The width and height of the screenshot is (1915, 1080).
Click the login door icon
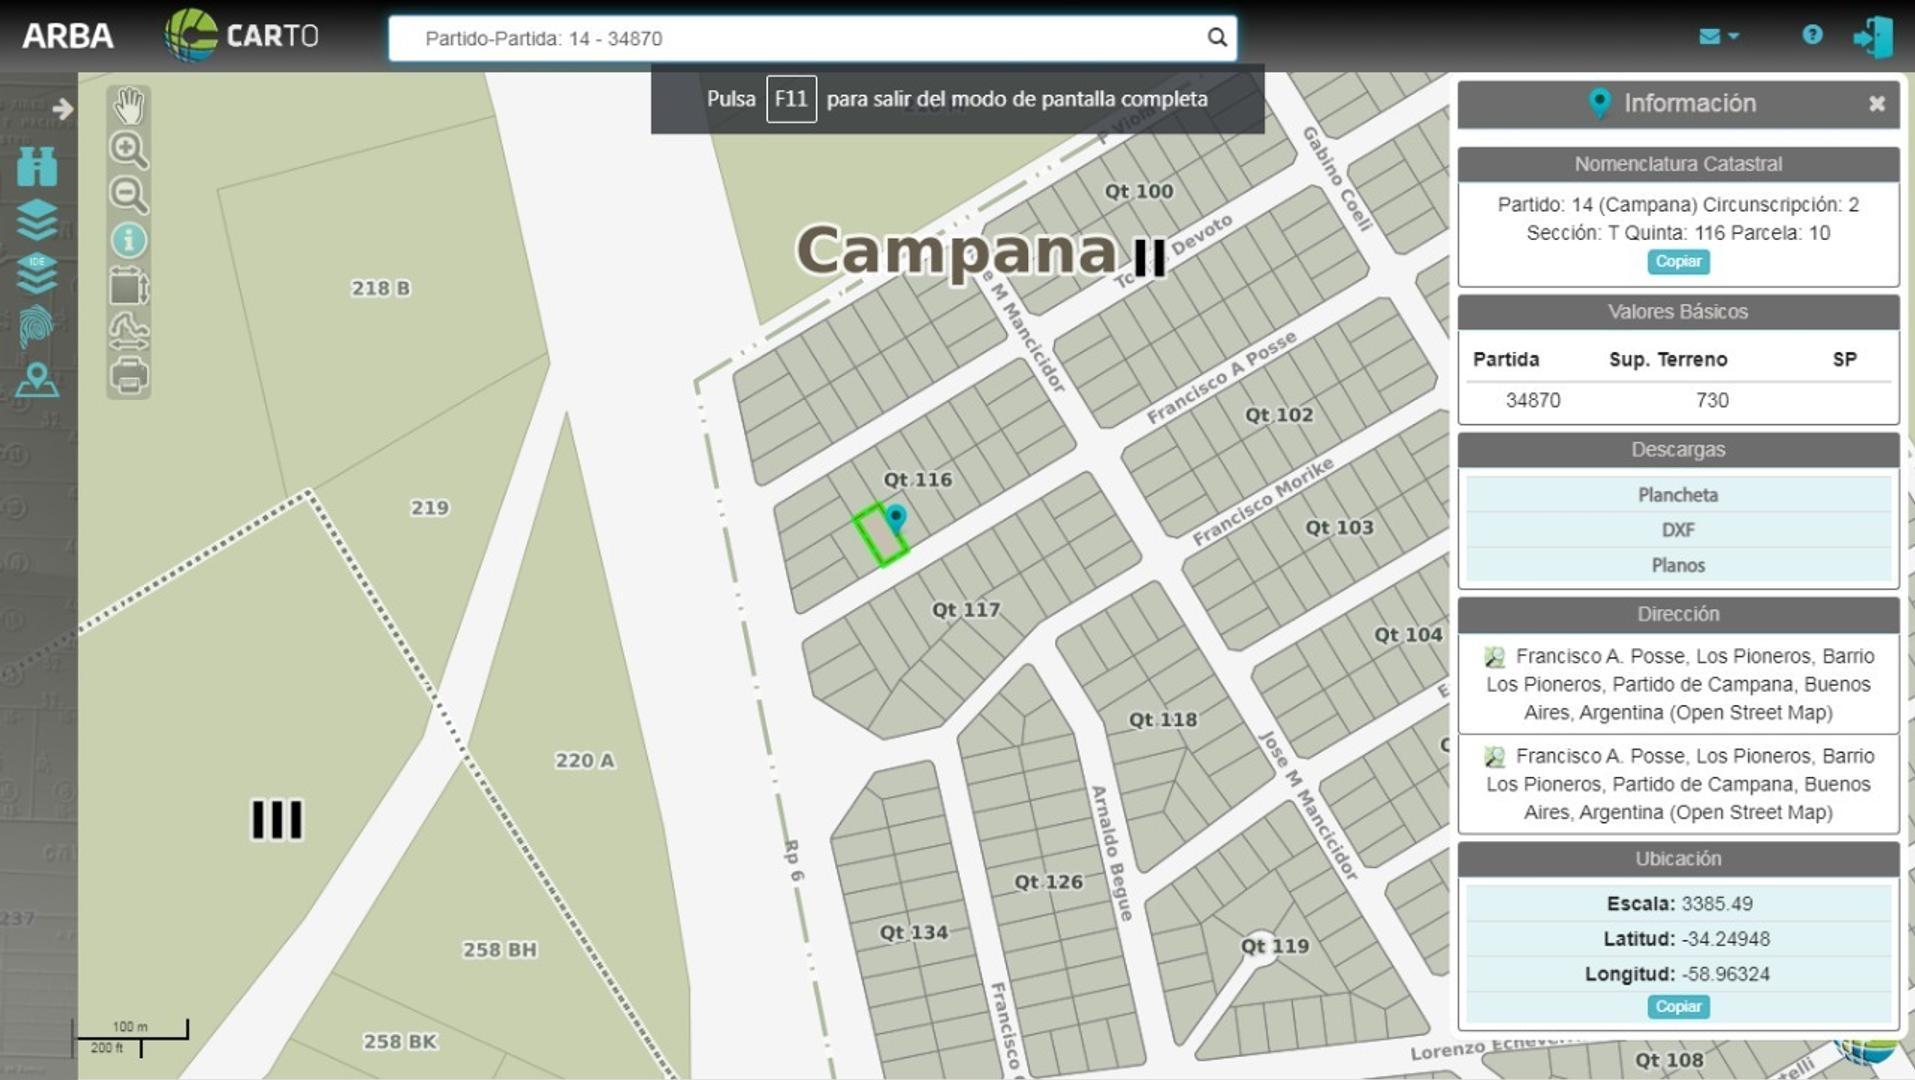pos(1872,37)
